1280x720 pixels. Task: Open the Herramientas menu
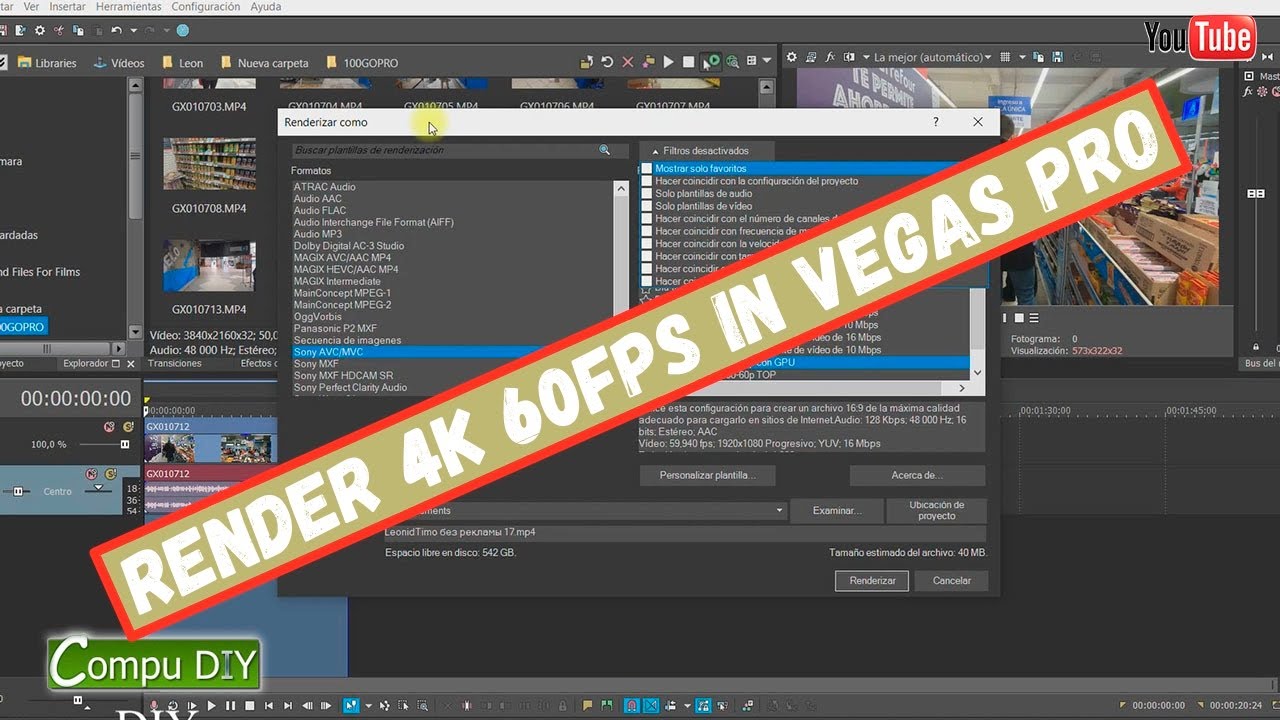[129, 6]
